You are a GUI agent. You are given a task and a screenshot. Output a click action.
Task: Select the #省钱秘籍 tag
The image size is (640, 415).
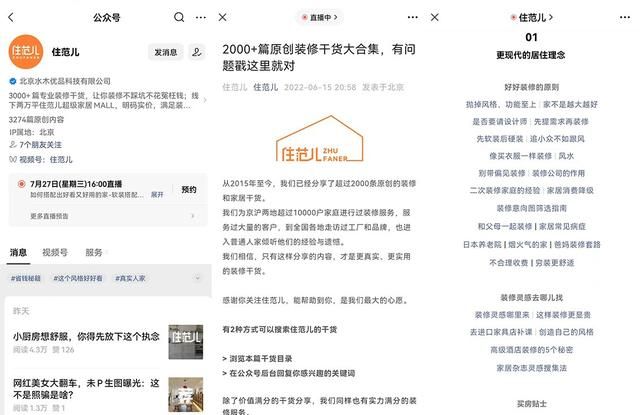tap(26, 278)
